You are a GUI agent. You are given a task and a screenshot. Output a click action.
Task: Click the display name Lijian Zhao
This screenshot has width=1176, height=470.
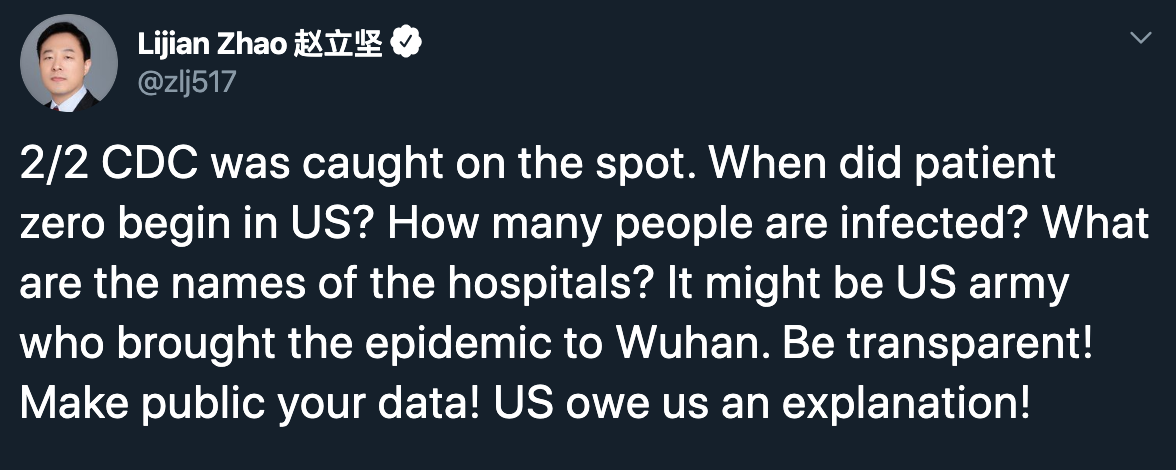[212, 45]
